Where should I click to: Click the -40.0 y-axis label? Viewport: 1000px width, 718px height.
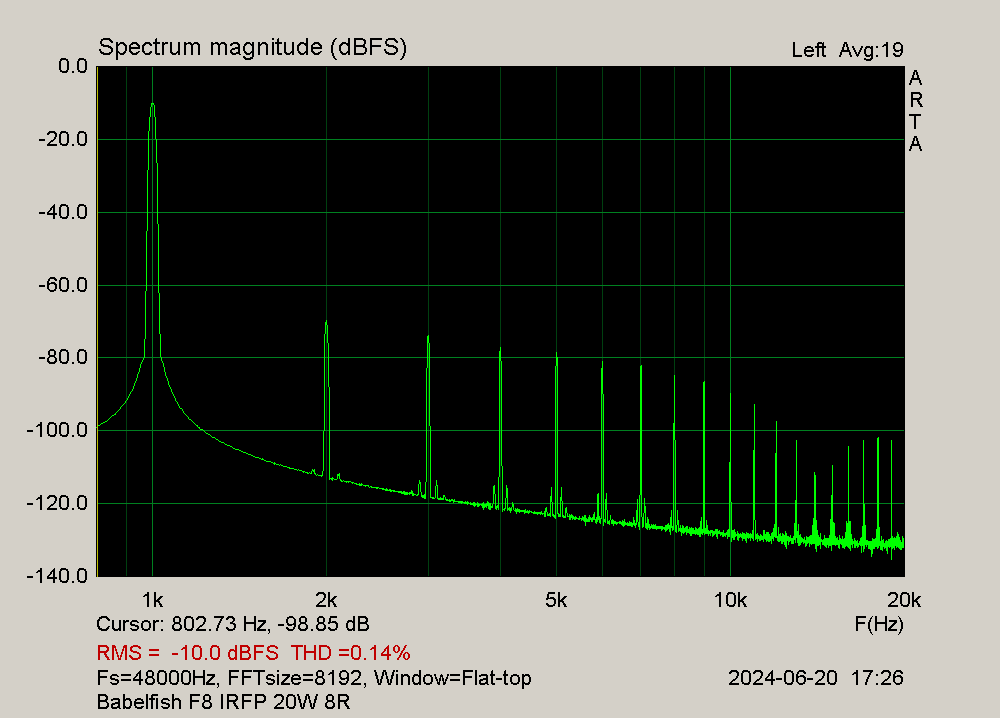(x=63, y=212)
